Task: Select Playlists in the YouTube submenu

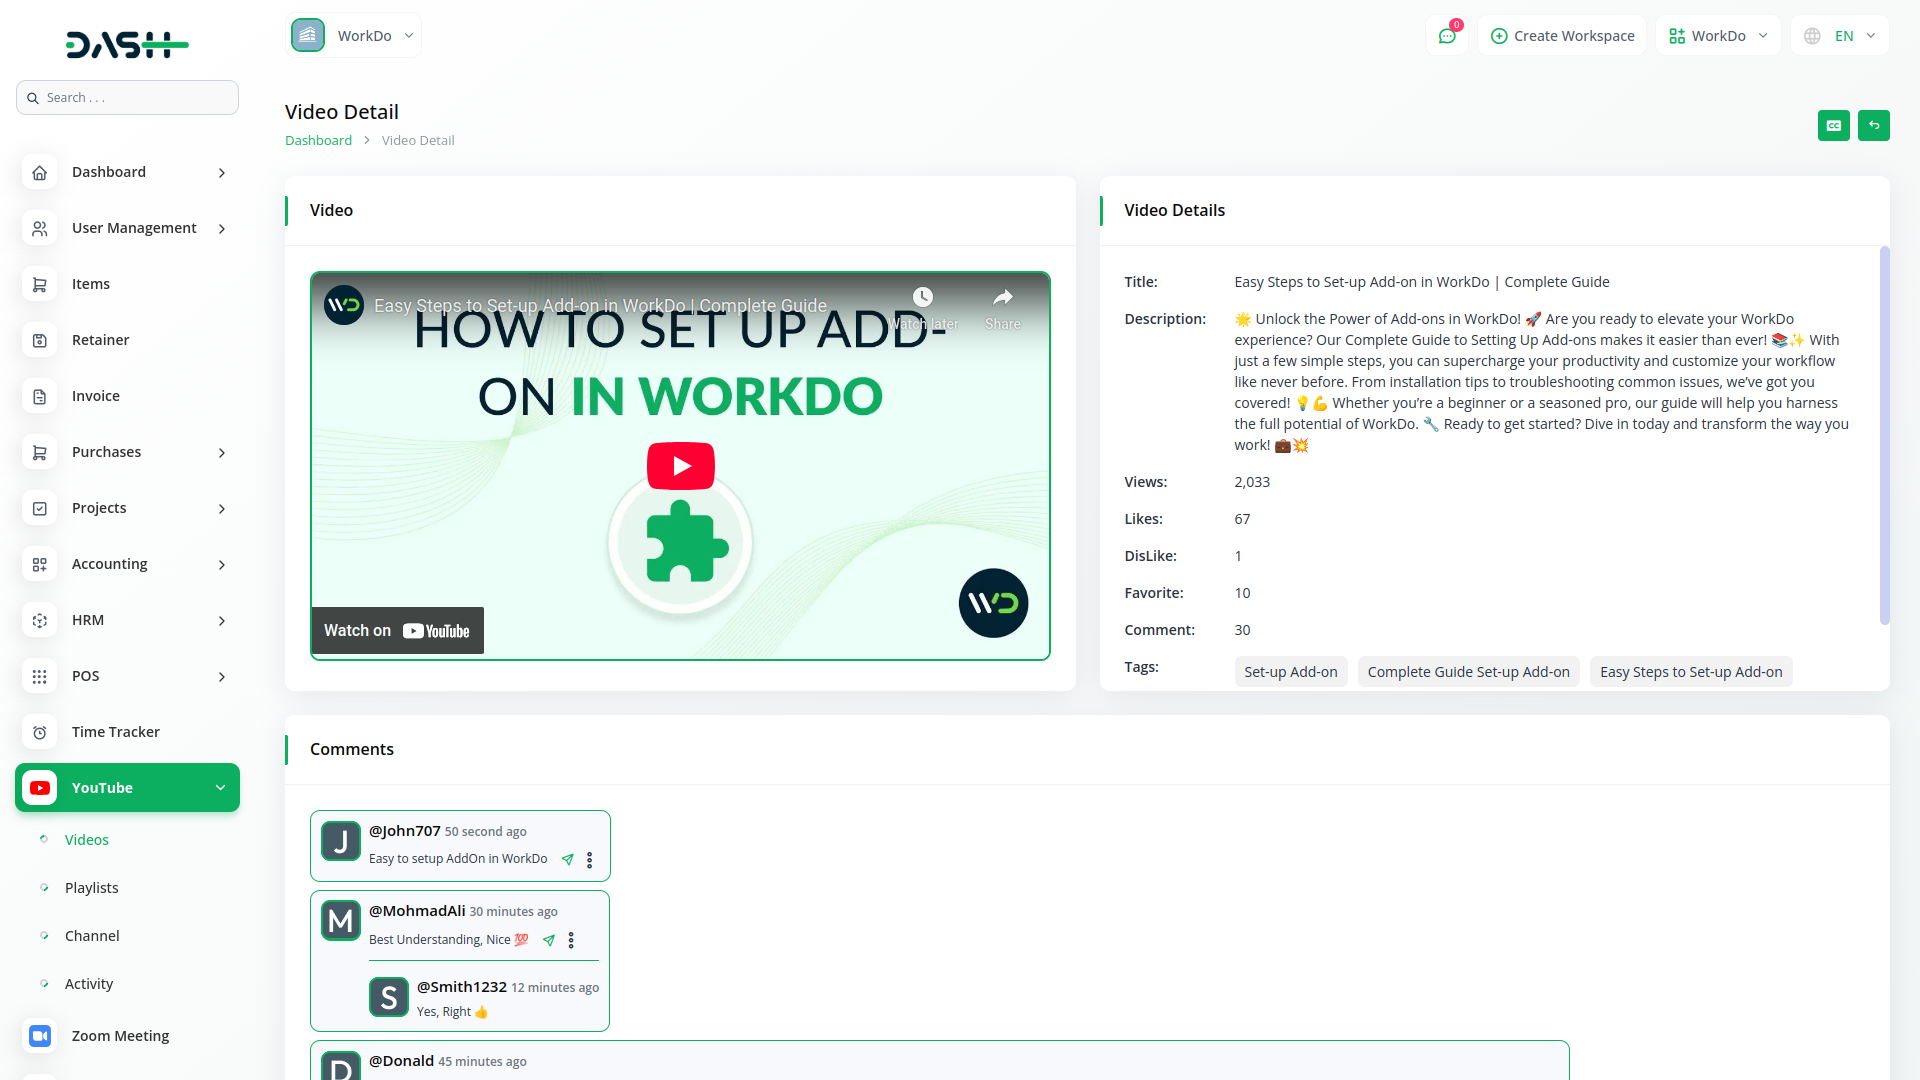Action: [x=91, y=888]
